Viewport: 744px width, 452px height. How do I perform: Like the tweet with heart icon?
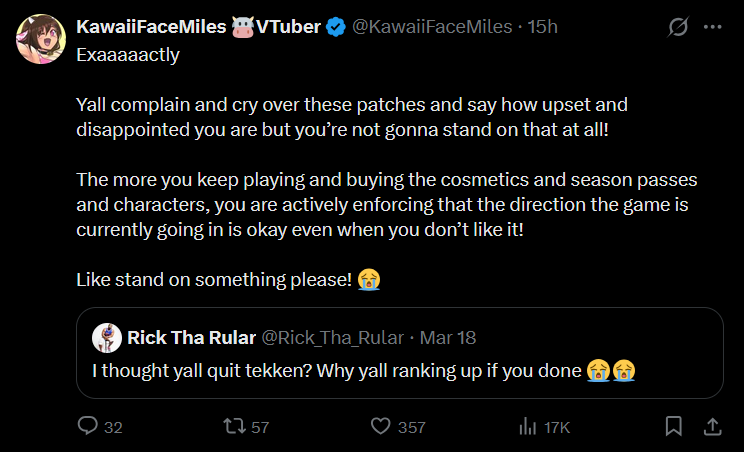(x=380, y=426)
